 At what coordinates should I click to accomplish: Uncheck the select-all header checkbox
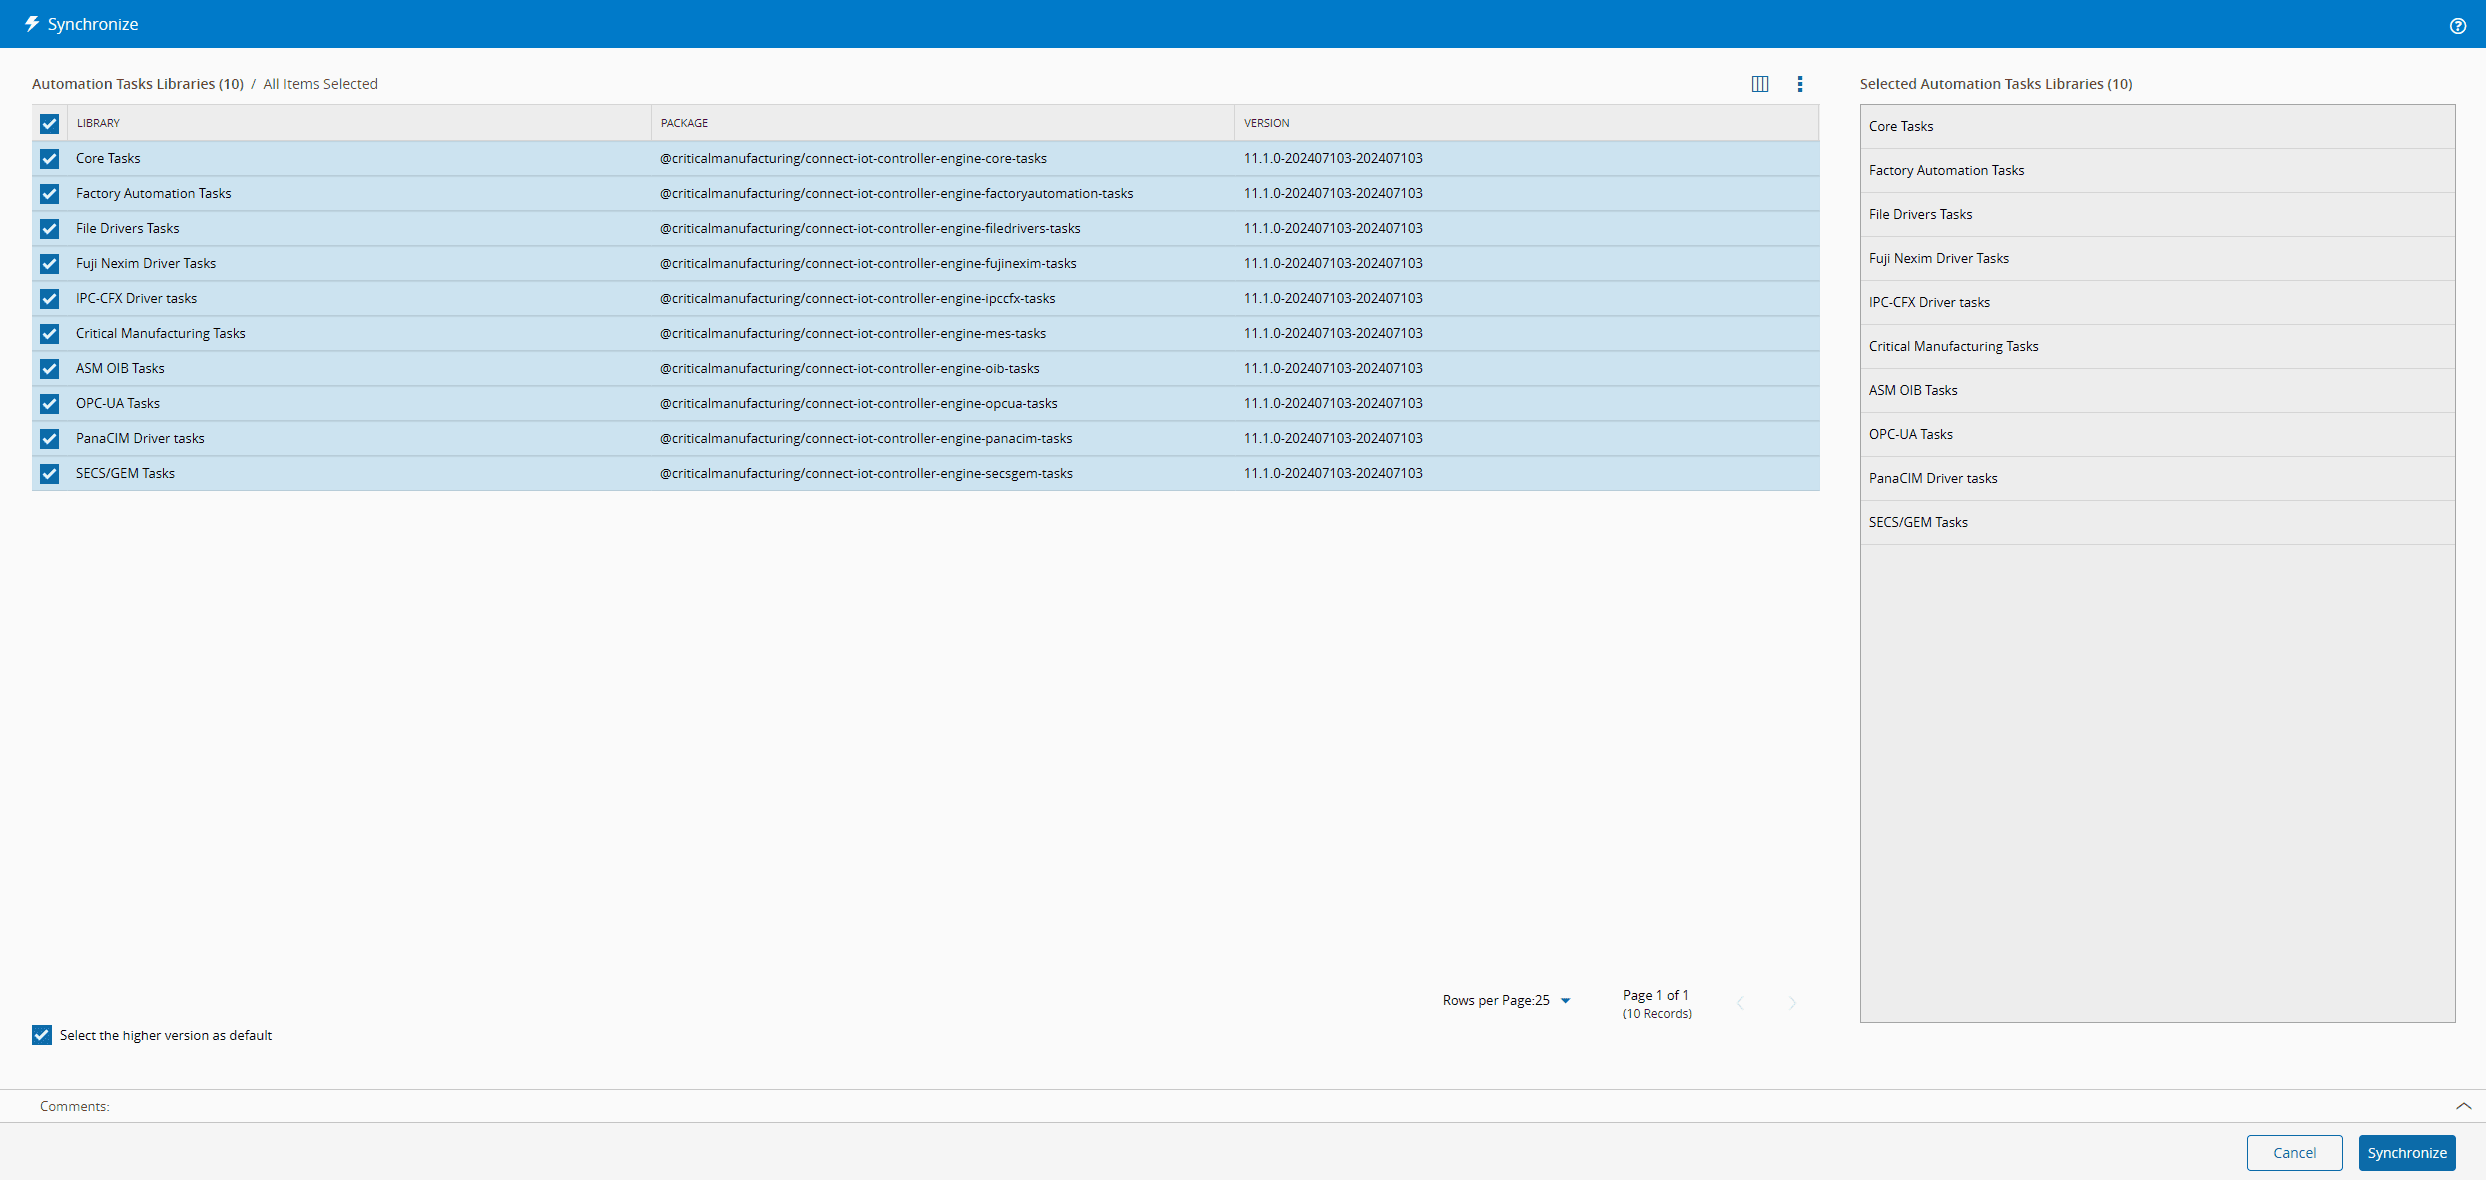(x=49, y=123)
